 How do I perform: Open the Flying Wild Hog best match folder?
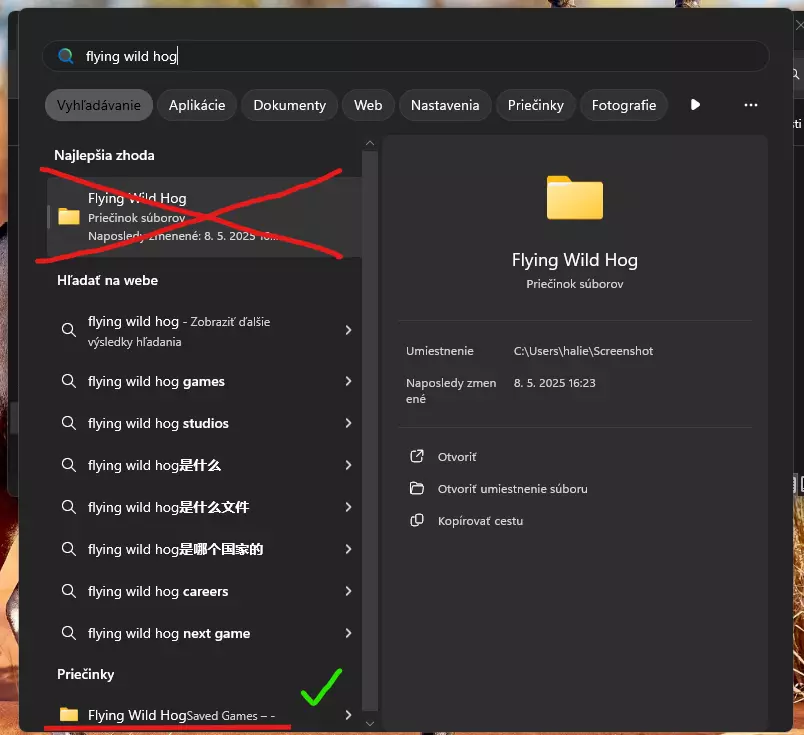pyautogui.click(x=204, y=217)
